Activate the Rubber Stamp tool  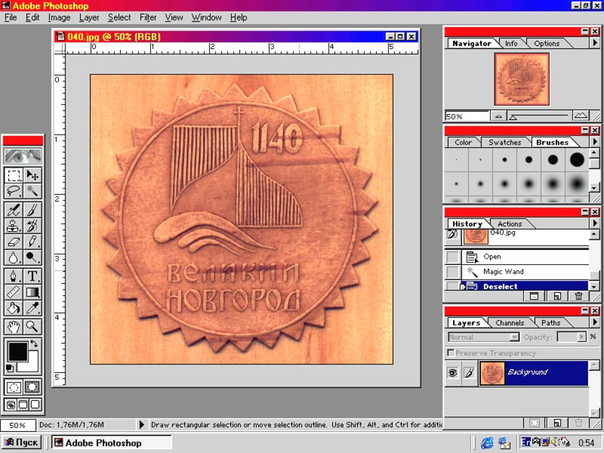pos(14,226)
